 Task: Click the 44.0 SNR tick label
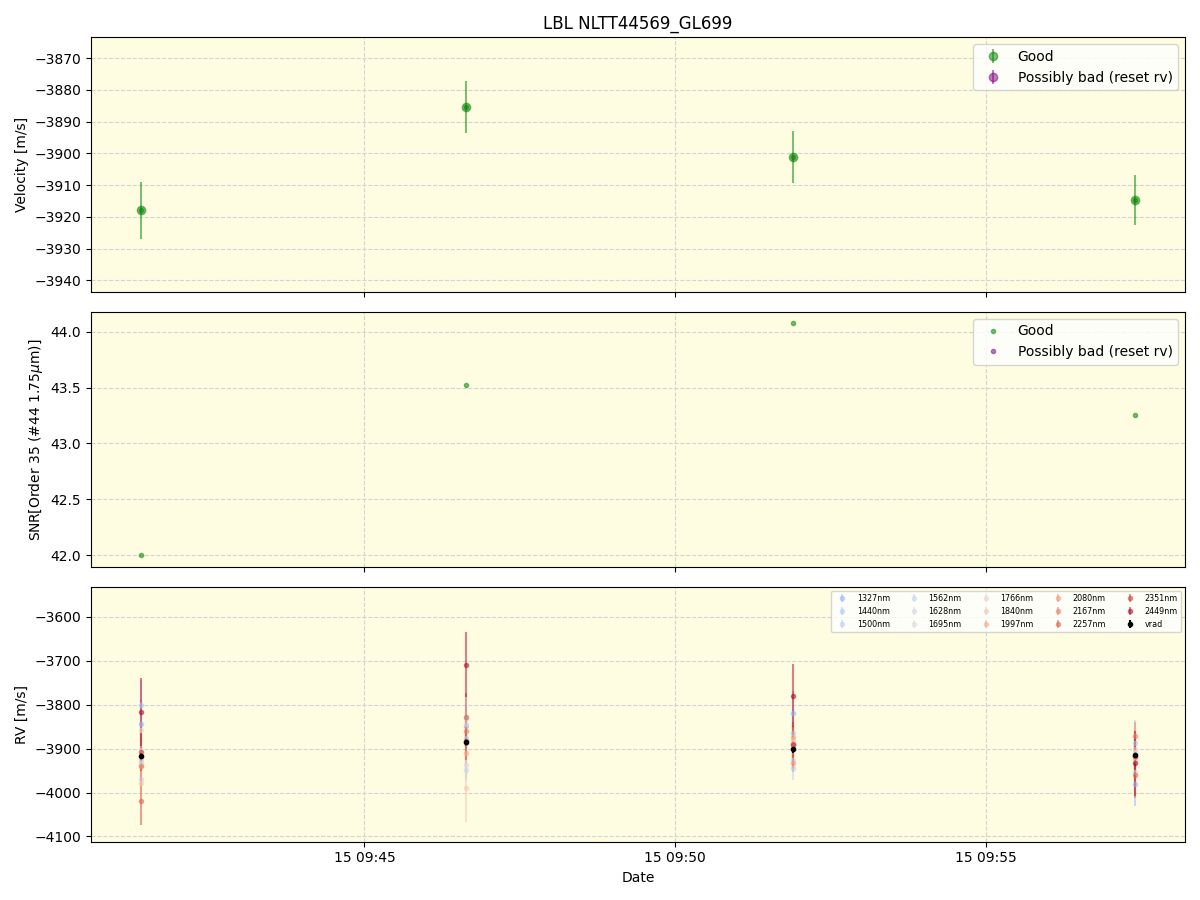[68, 332]
